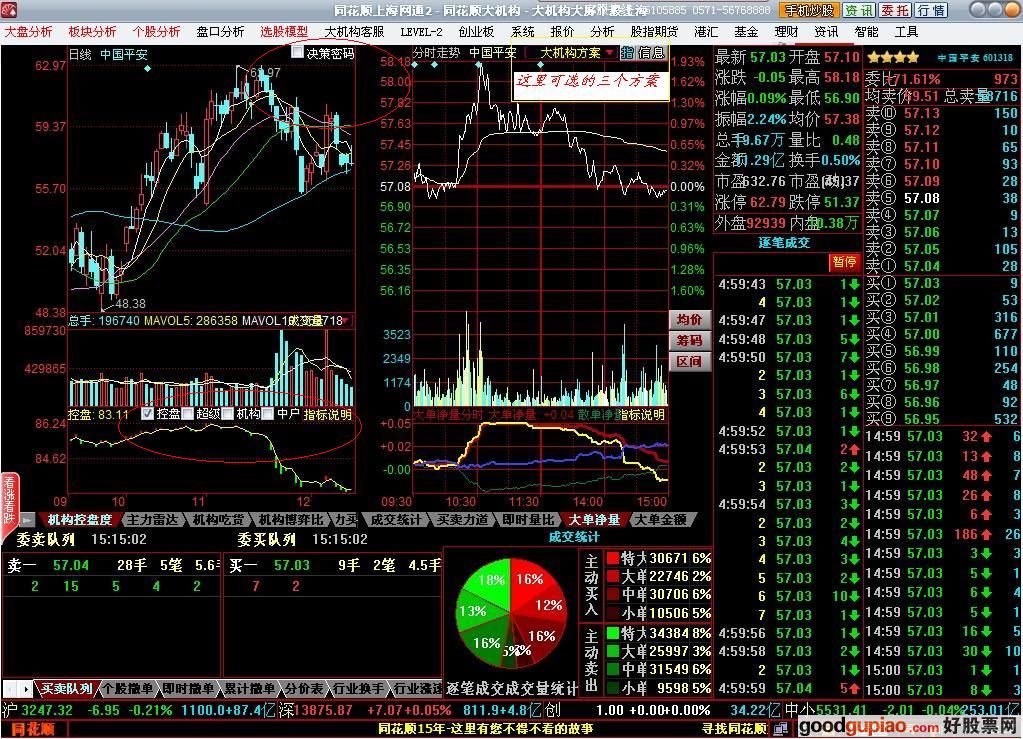Open the 选股模型 menu
This screenshot has width=1023, height=739.
[284, 31]
